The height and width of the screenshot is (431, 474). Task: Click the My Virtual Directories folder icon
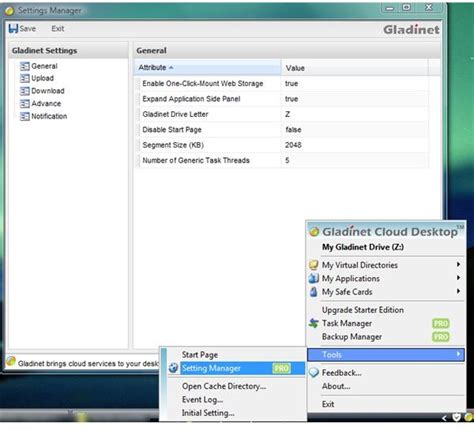(313, 265)
